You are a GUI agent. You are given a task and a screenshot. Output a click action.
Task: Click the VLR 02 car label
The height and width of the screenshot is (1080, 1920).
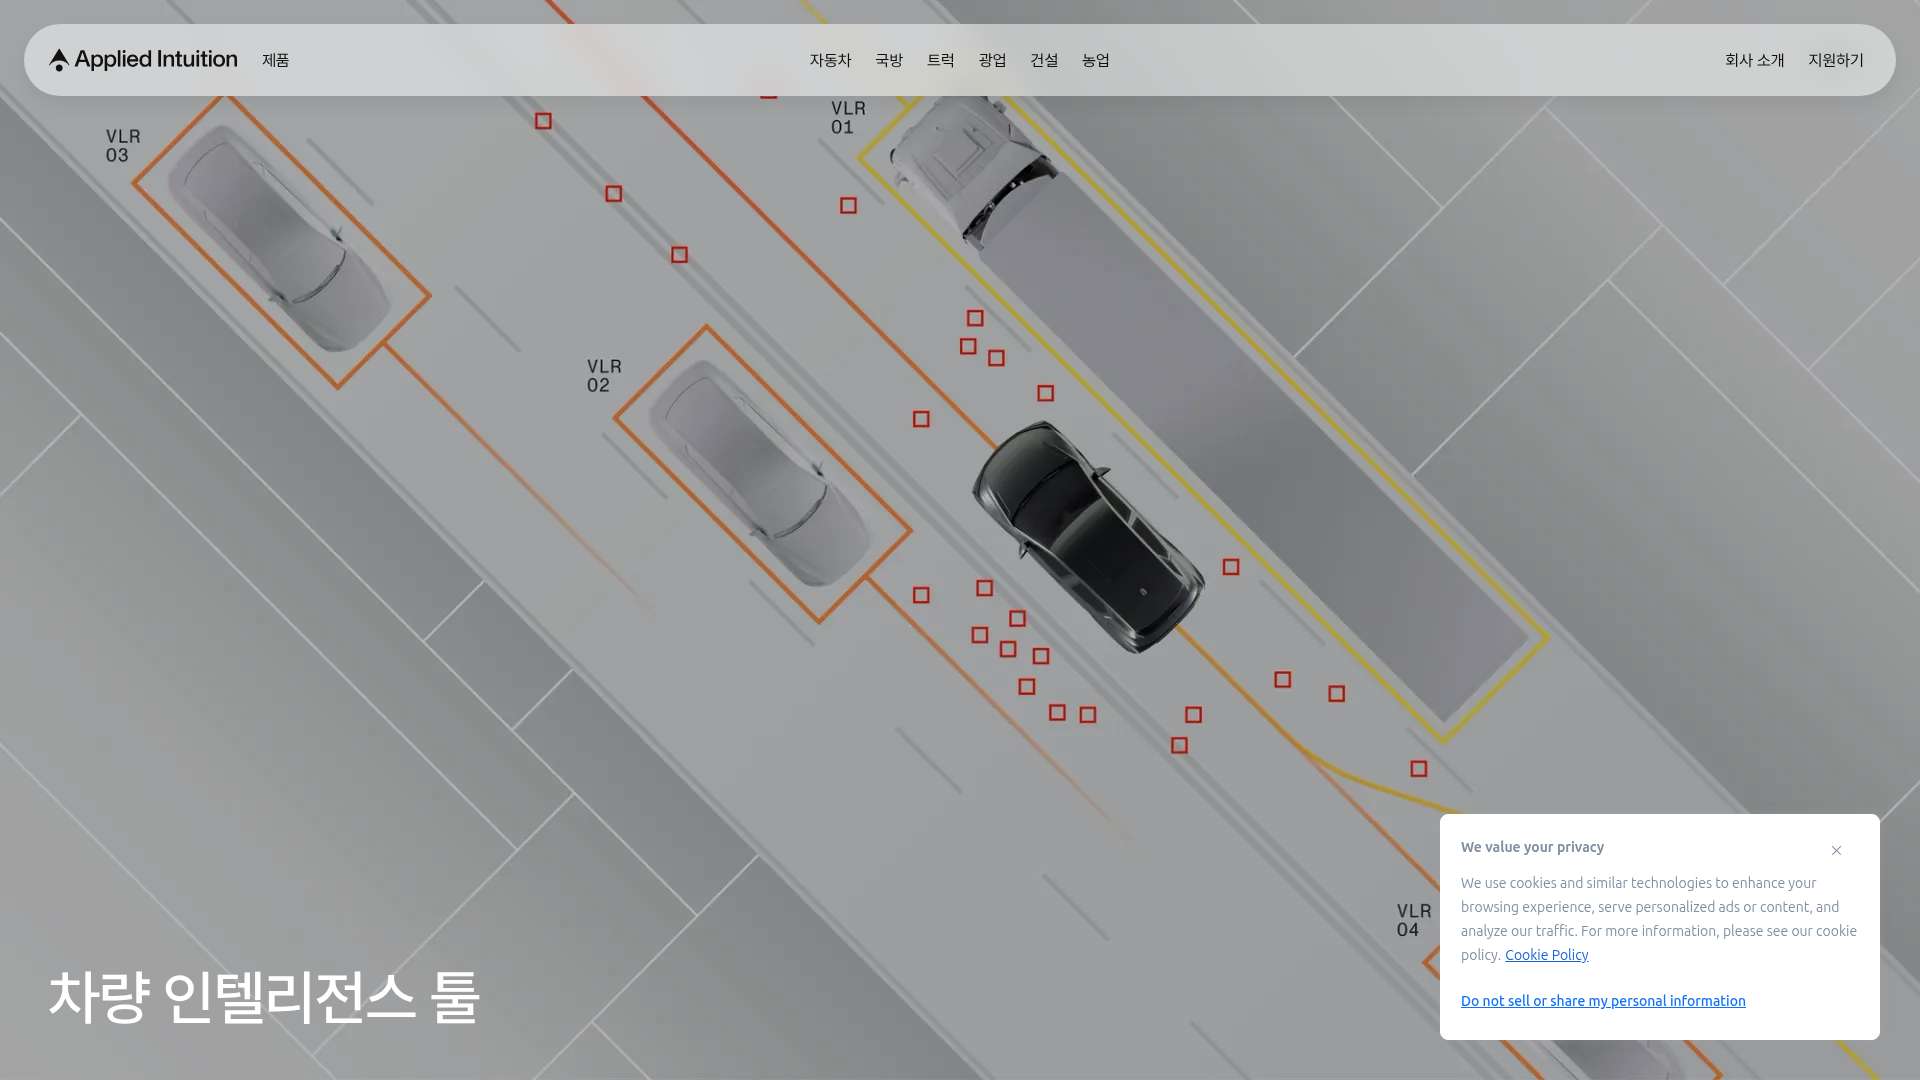(604, 376)
